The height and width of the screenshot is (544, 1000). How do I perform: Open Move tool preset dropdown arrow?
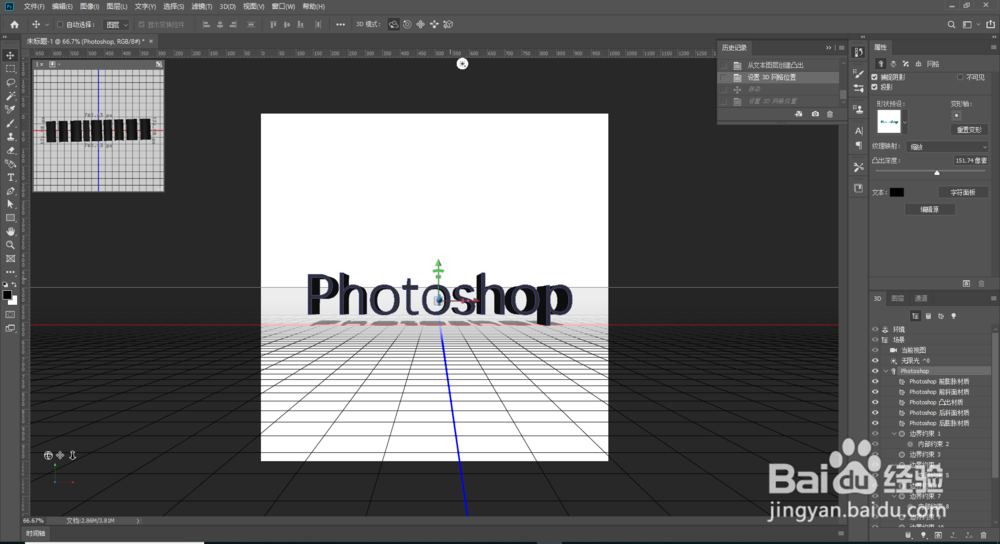pyautogui.click(x=47, y=24)
